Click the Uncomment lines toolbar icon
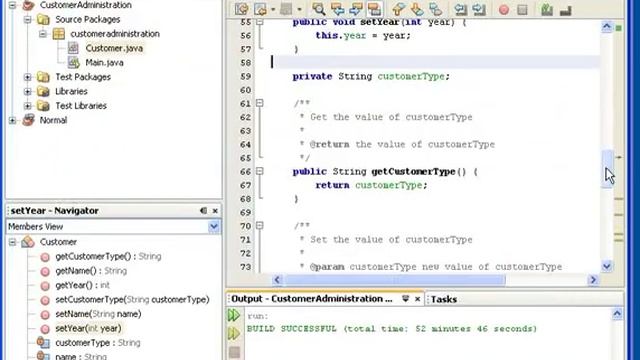The height and width of the screenshot is (360, 640). coord(566,10)
